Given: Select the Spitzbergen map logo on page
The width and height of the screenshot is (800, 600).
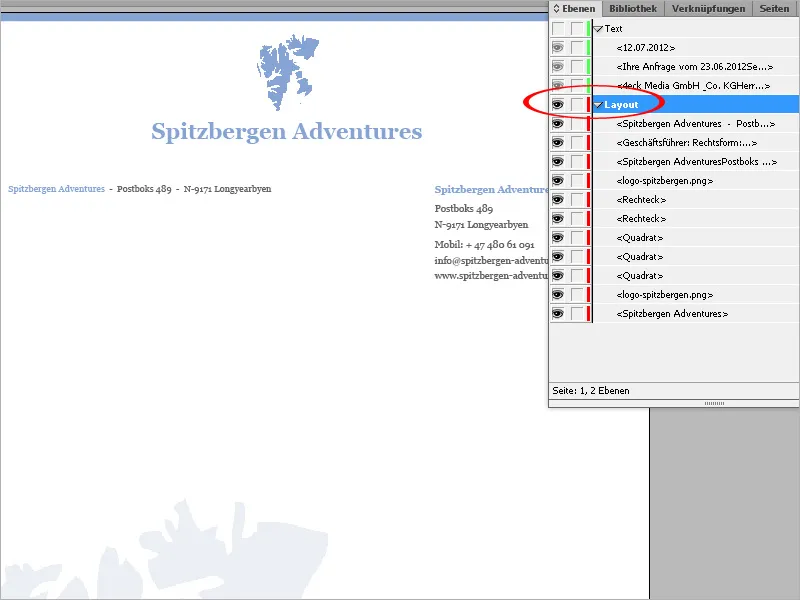Looking at the screenshot, I should [x=288, y=72].
